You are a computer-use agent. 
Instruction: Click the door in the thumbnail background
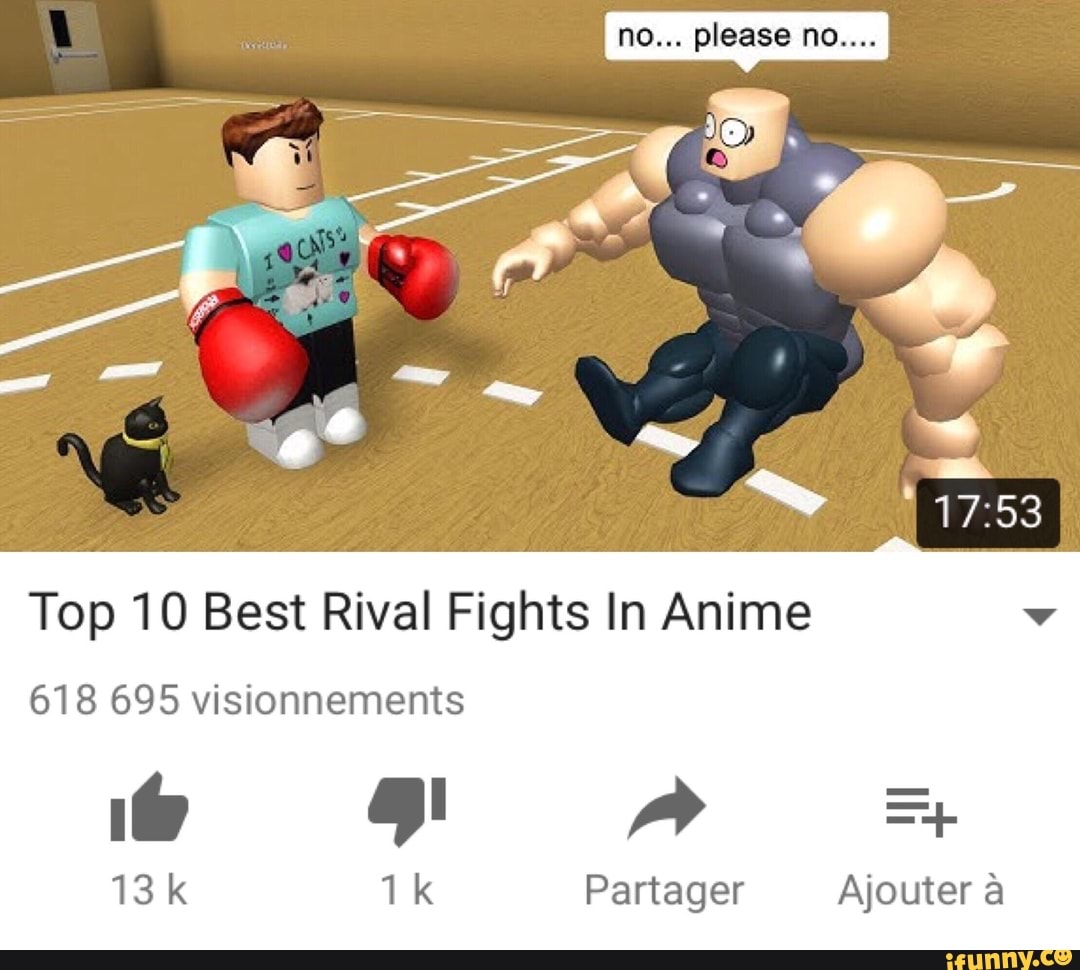click(x=72, y=45)
